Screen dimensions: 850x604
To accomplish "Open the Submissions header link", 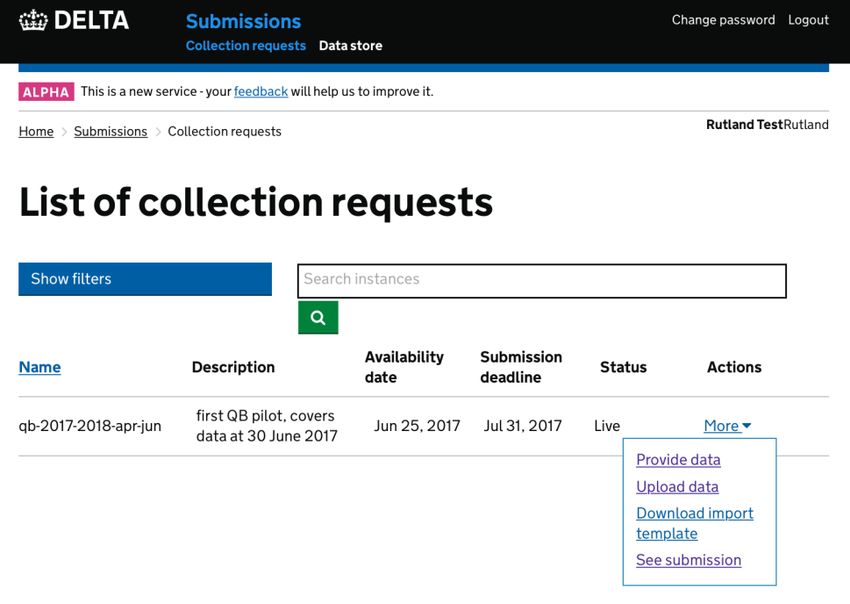I will click(243, 21).
